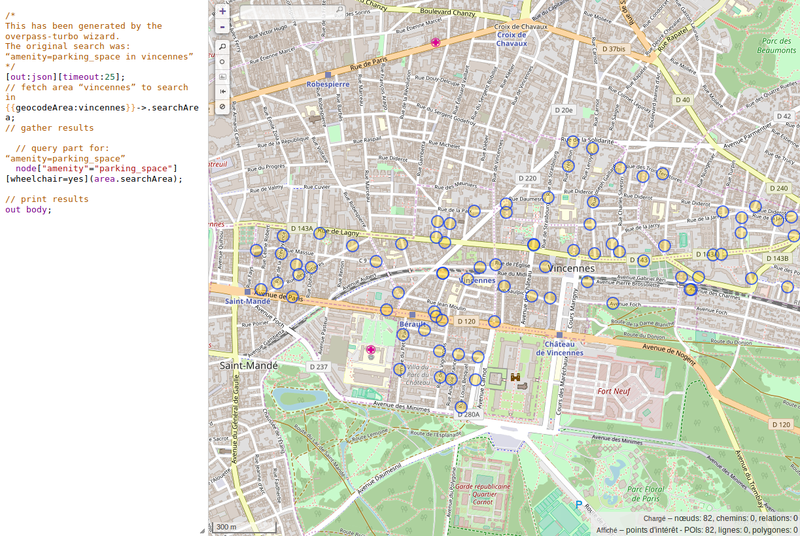Screen dimensions: 800x536
Task: Zoom in the map with plus button
Action: coord(222,11)
